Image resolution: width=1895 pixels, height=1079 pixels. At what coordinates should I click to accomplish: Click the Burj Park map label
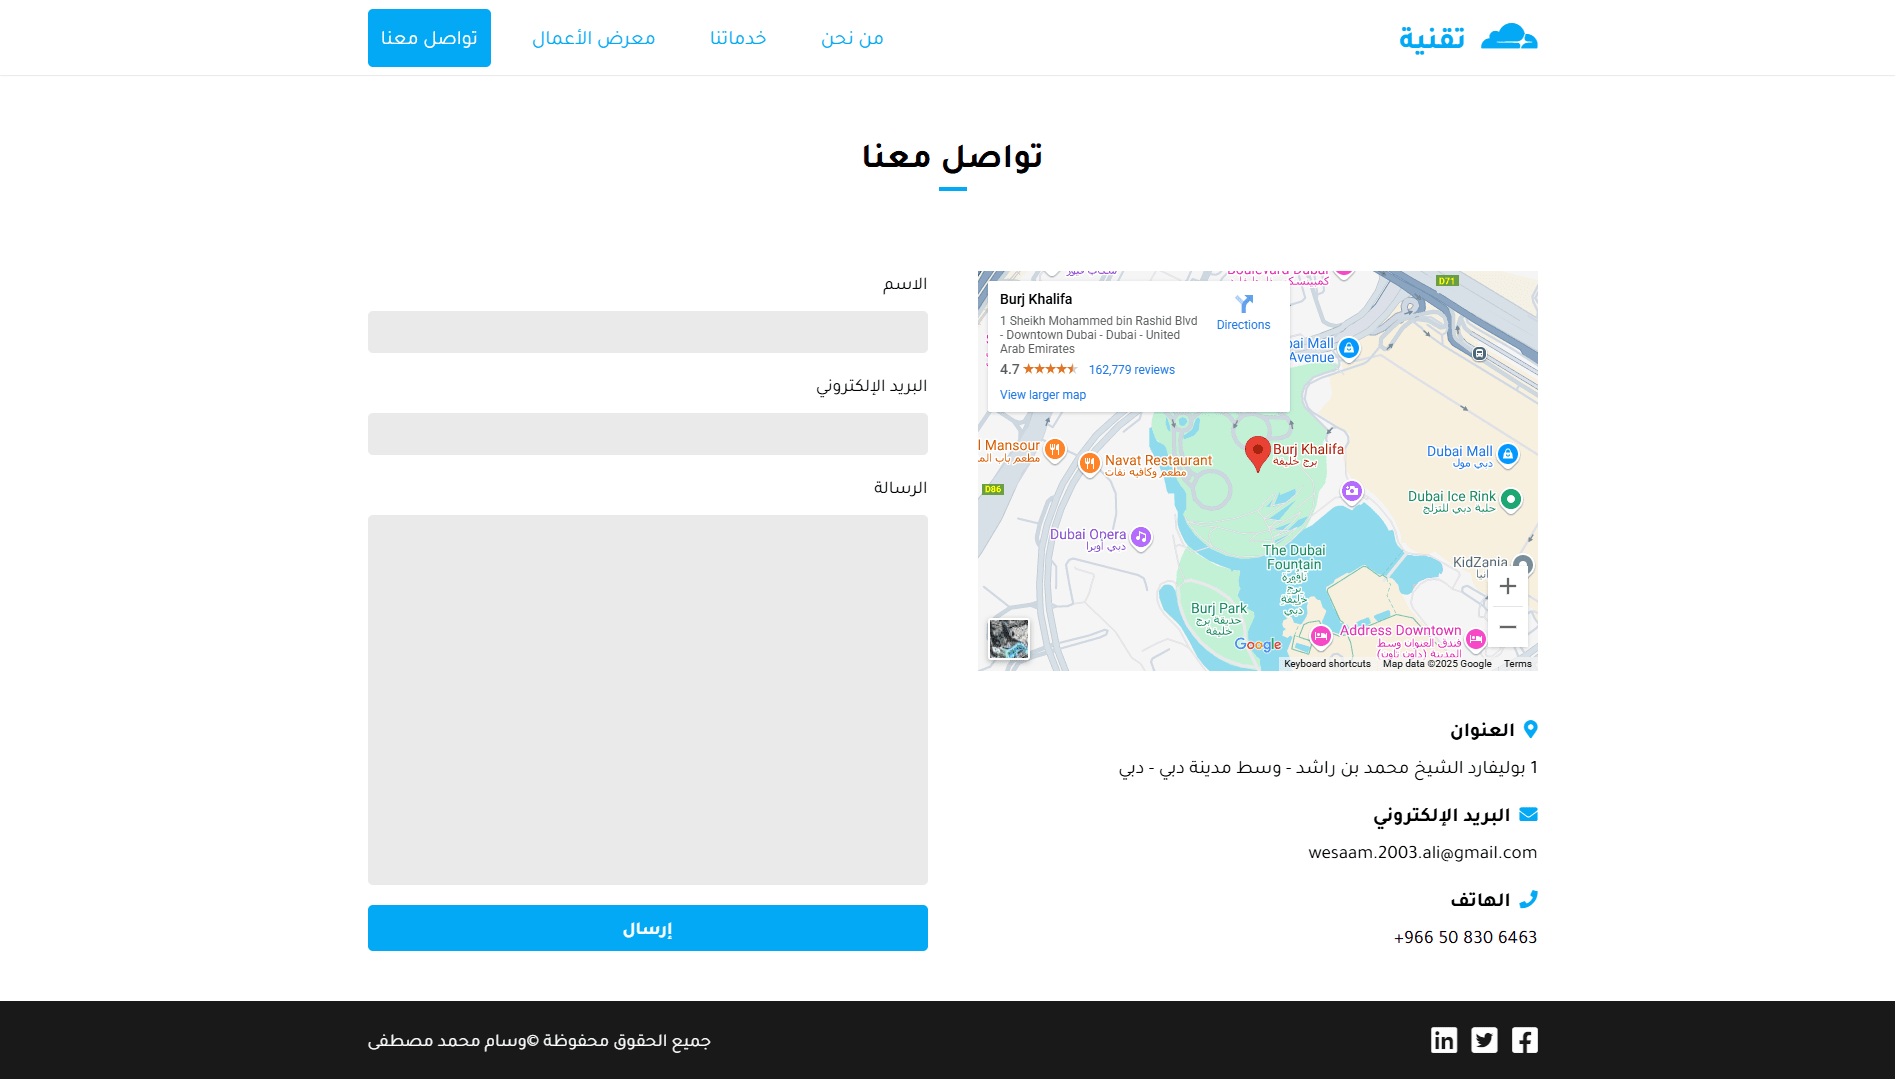point(1219,608)
